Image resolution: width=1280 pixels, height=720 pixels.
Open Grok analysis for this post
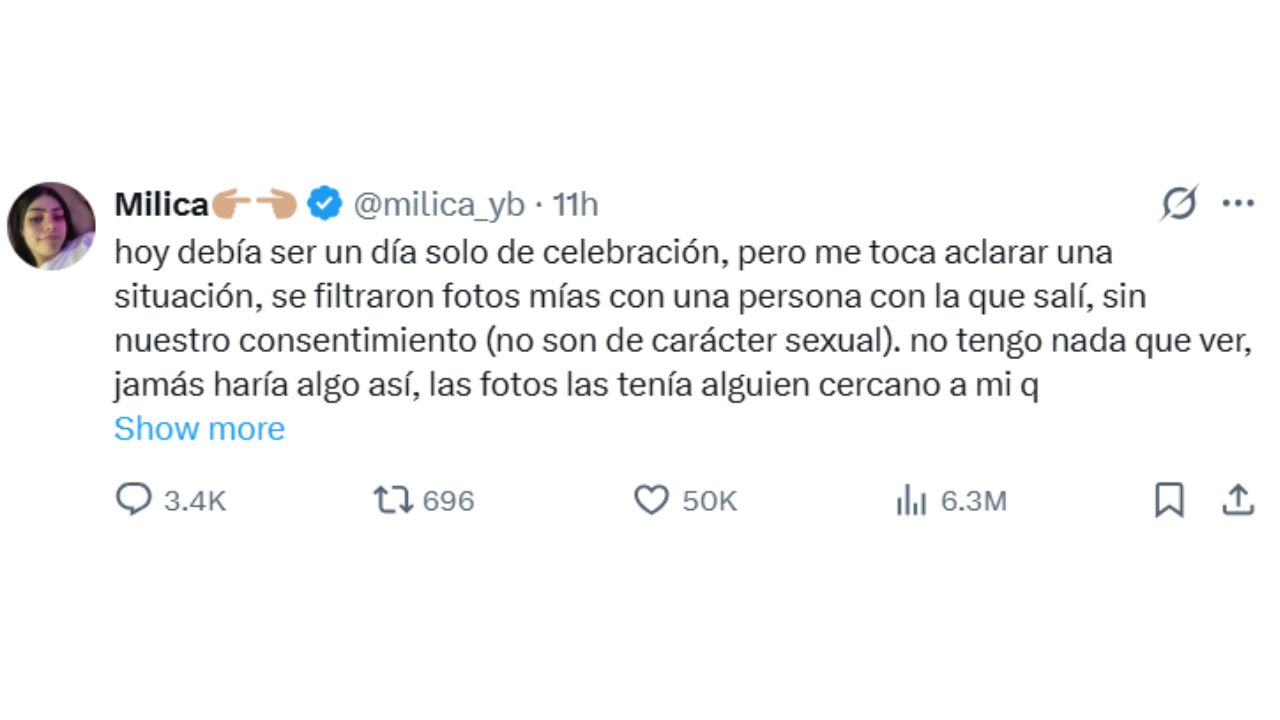pos(1180,203)
